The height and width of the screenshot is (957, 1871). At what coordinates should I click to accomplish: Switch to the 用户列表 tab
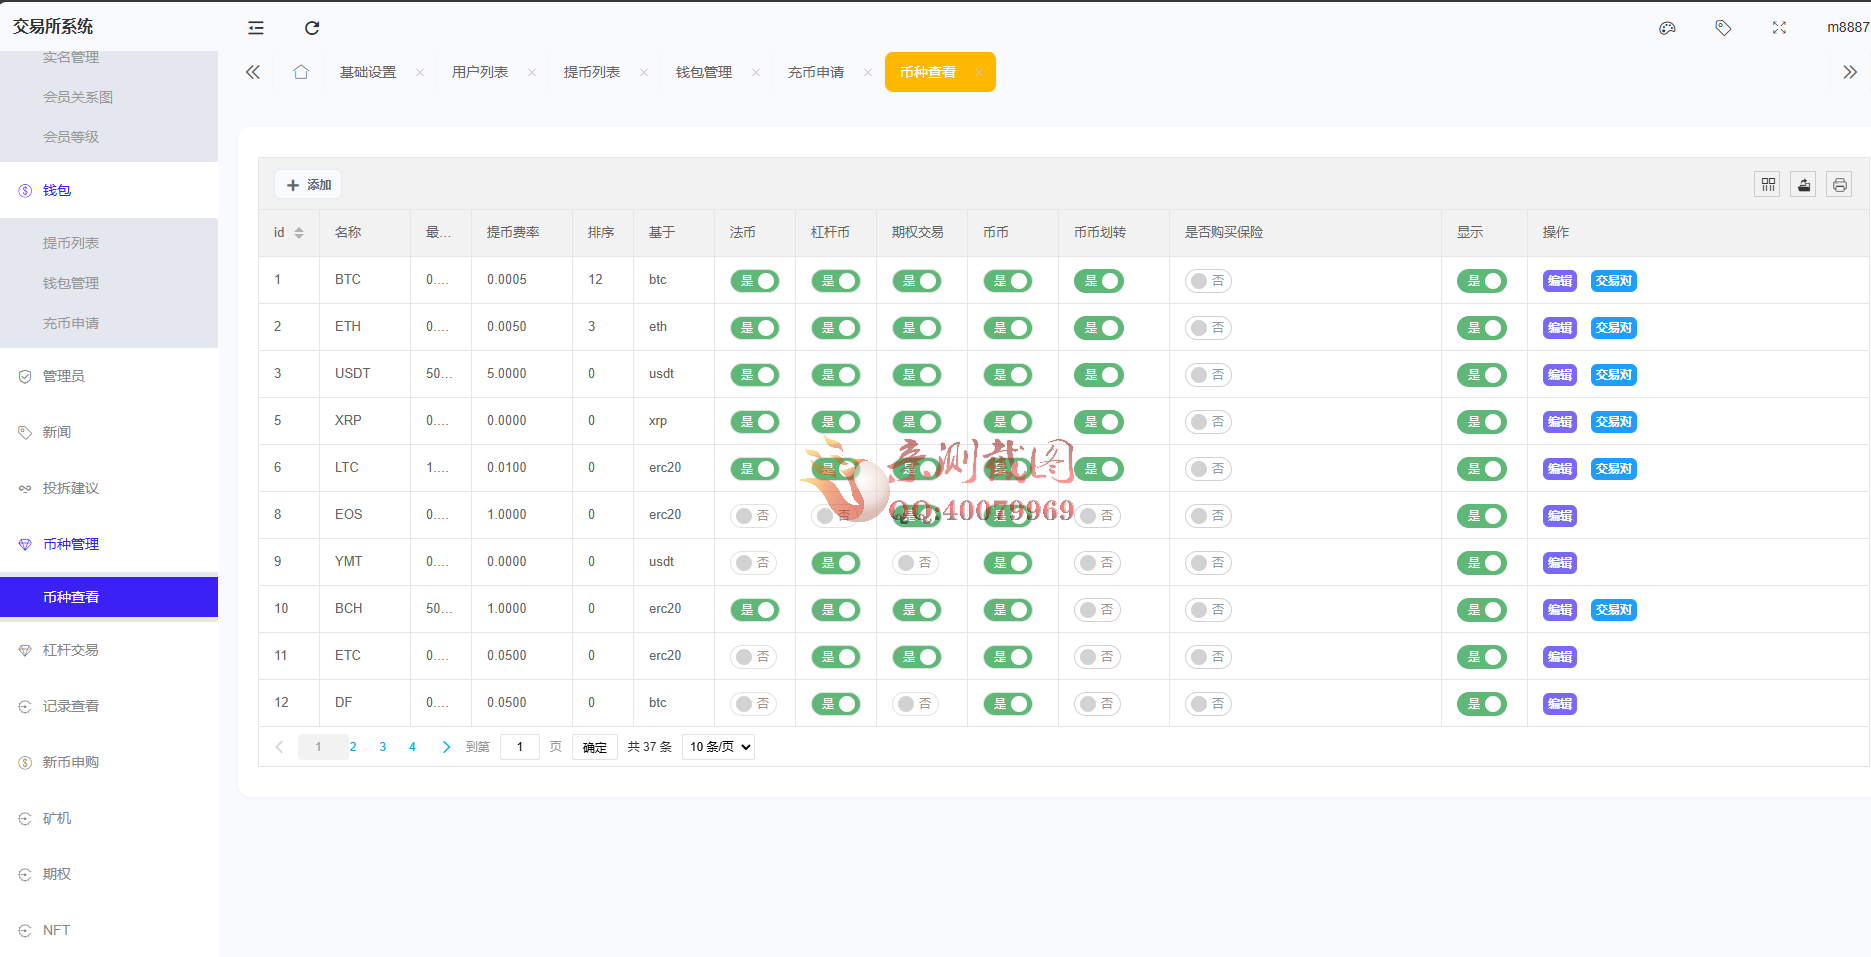(480, 72)
